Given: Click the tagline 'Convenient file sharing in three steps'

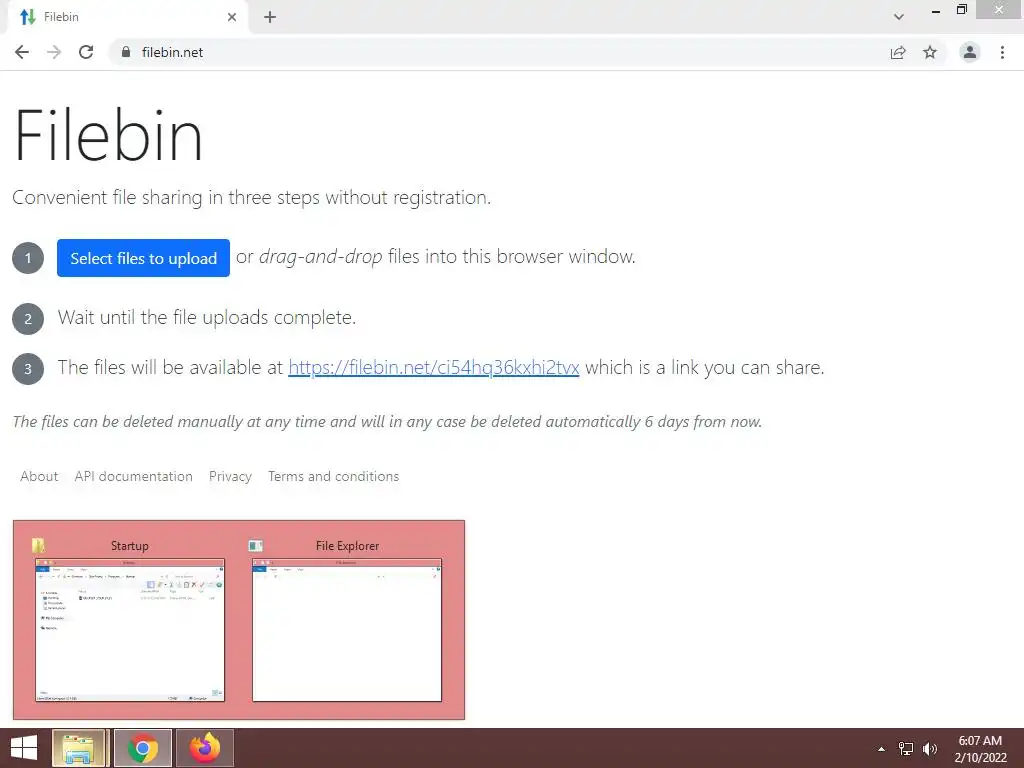Looking at the screenshot, I should pos(251,197).
